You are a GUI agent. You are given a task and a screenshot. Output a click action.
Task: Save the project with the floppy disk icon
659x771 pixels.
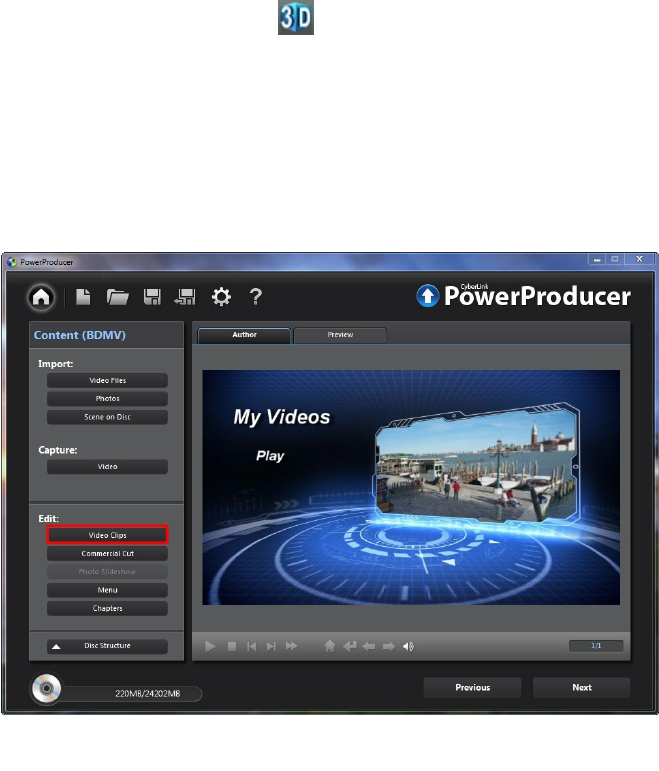152,297
